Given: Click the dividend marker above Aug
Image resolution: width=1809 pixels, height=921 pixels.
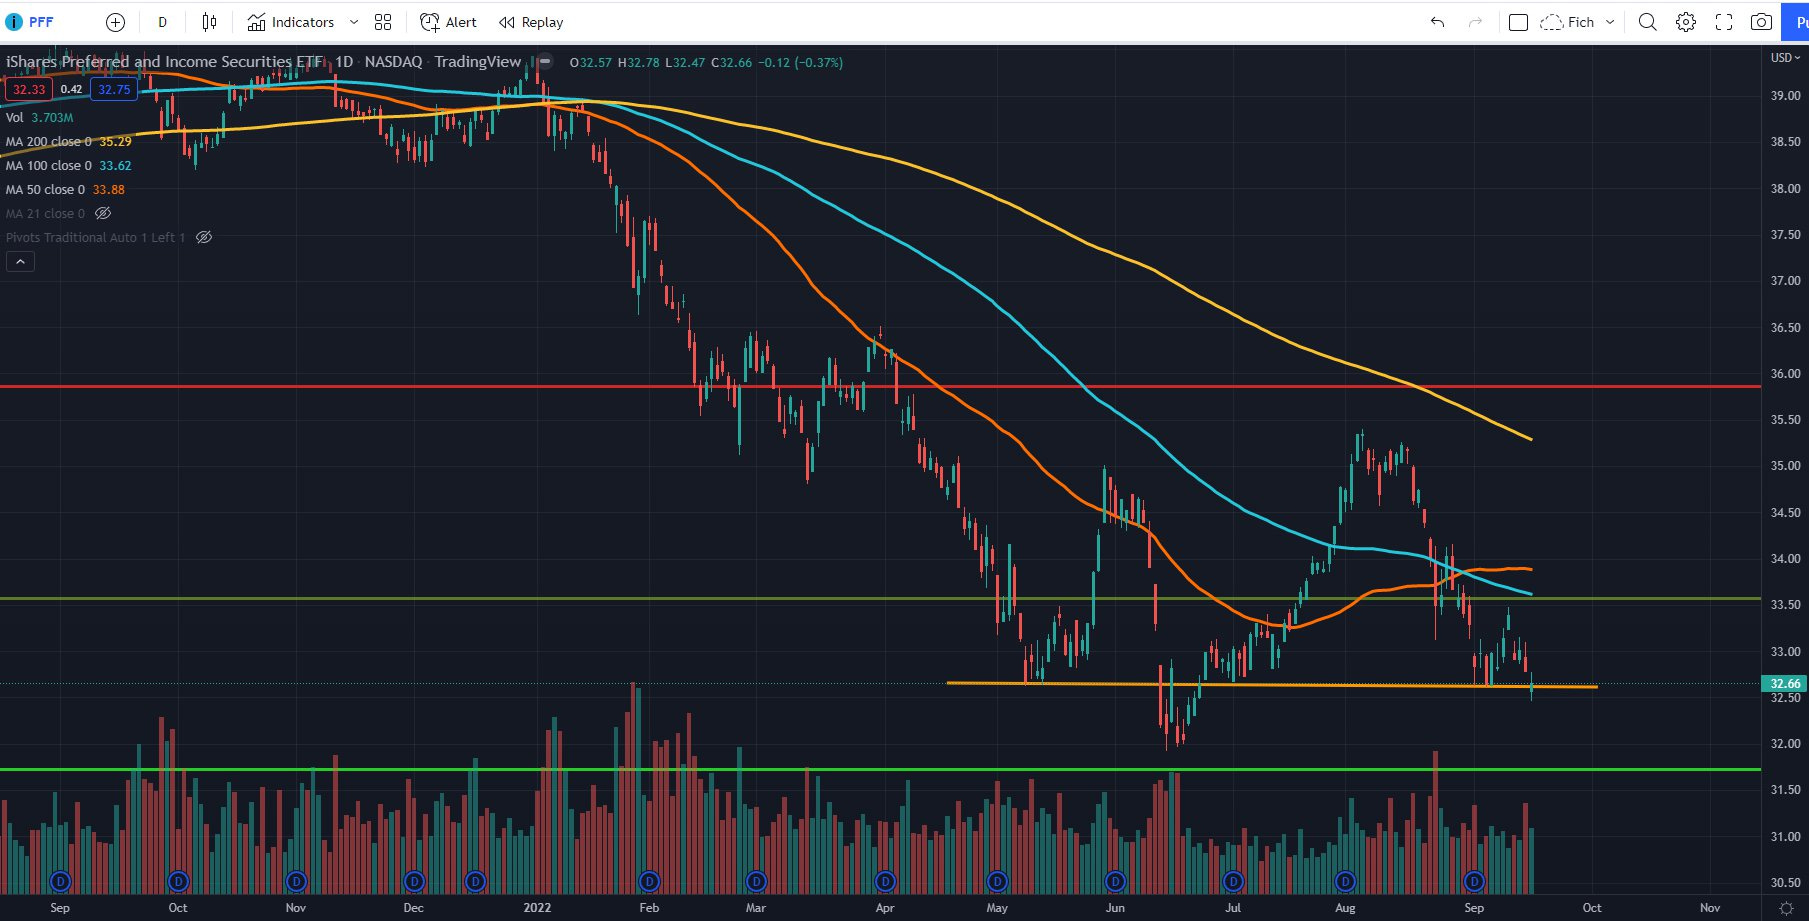Looking at the screenshot, I should [x=1345, y=881].
